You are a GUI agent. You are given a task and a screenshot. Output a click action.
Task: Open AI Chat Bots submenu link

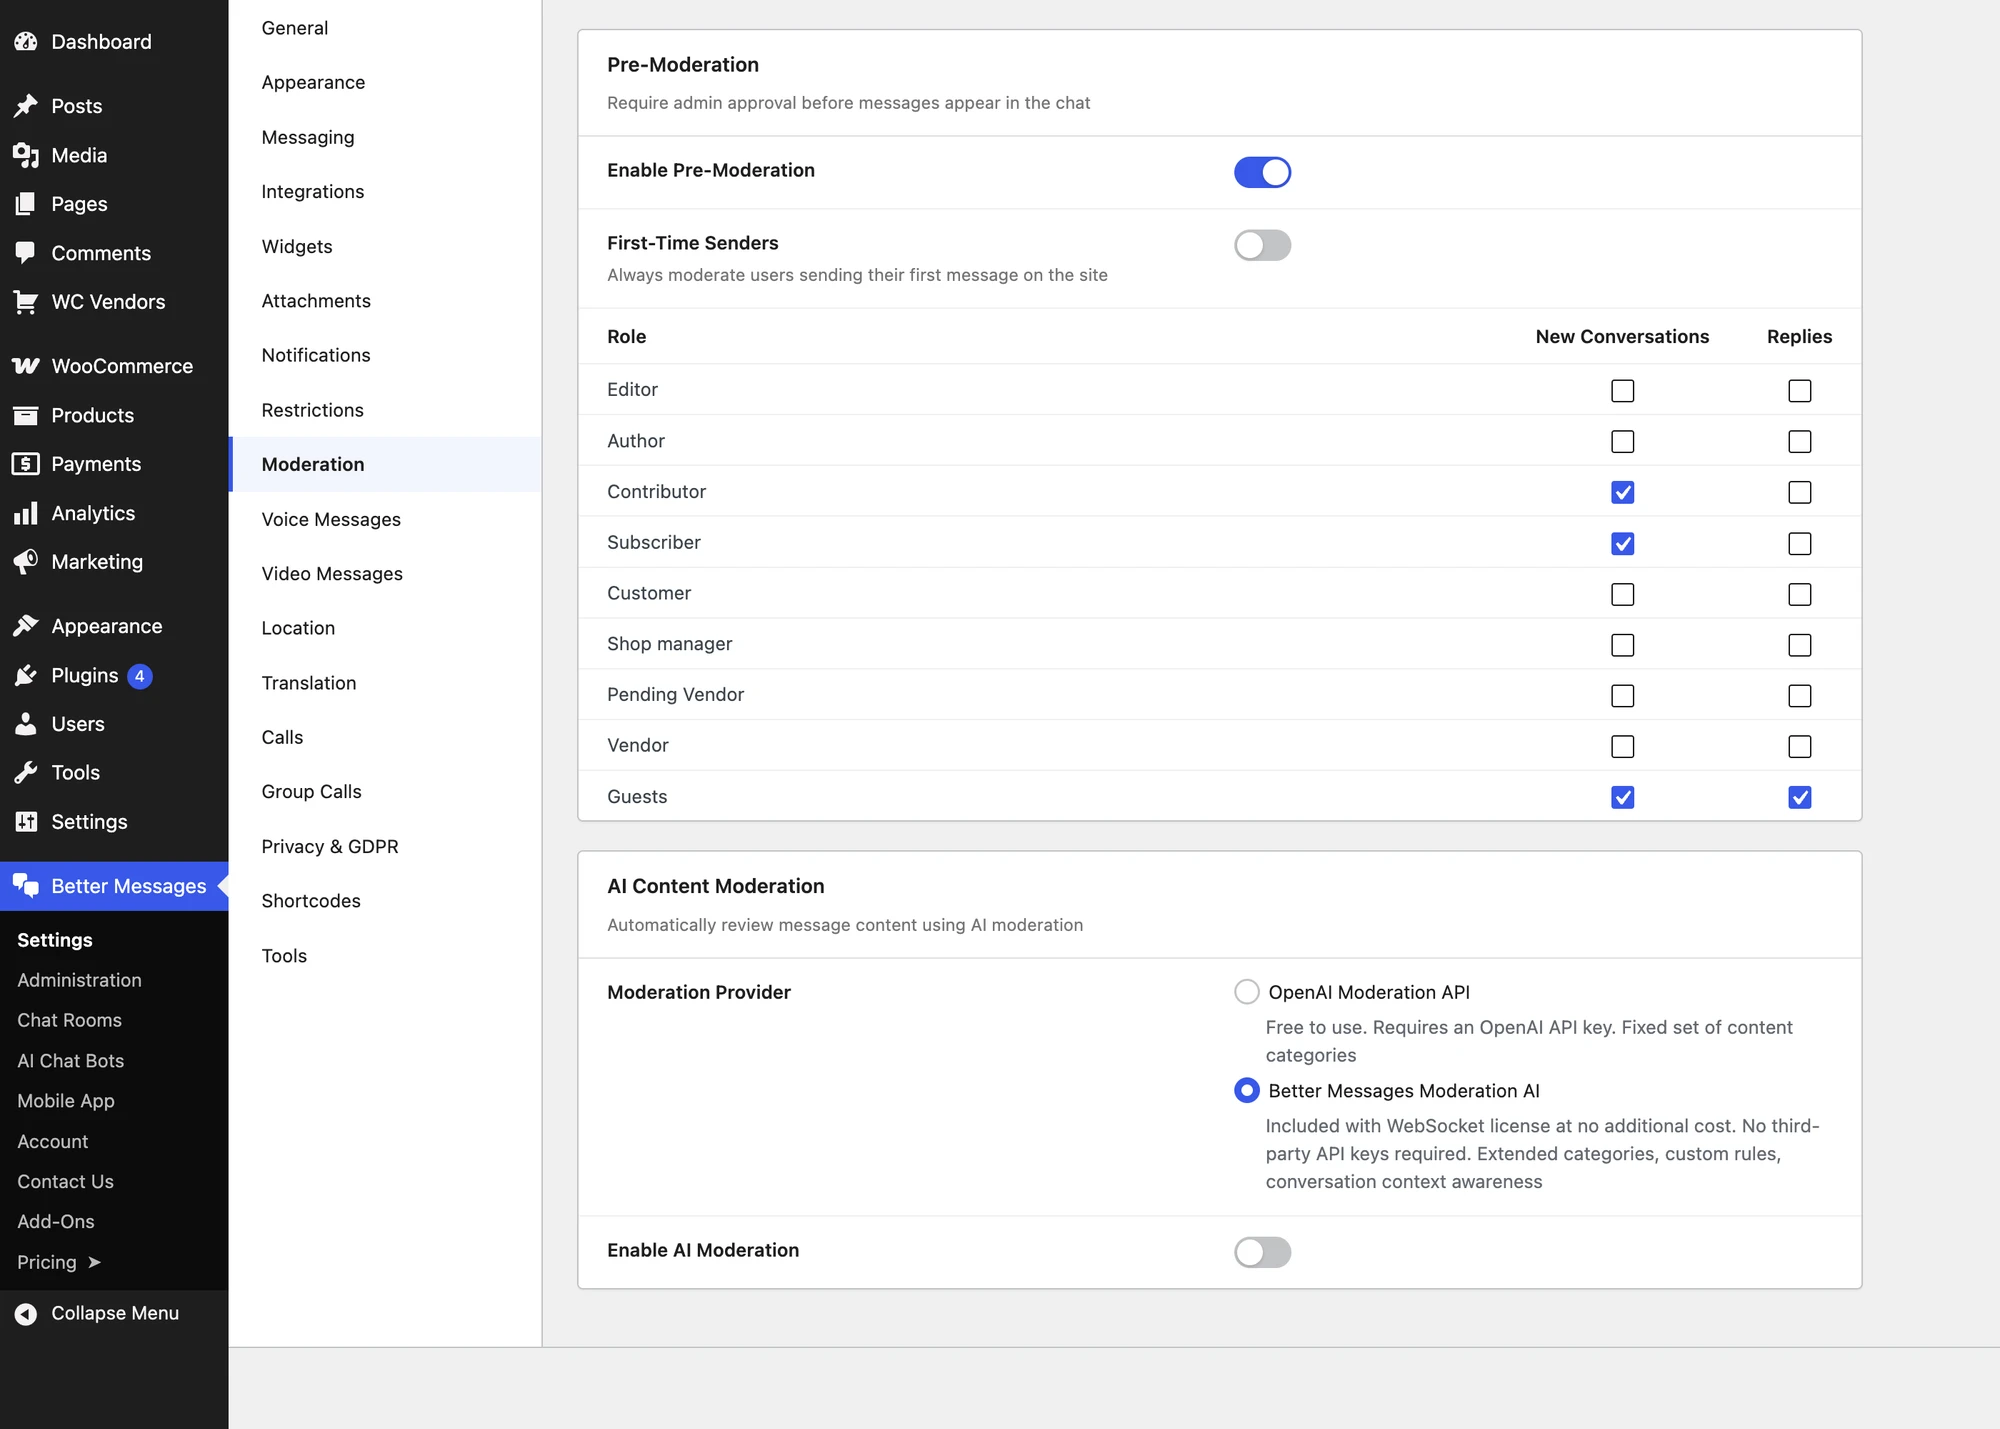pos(70,1061)
